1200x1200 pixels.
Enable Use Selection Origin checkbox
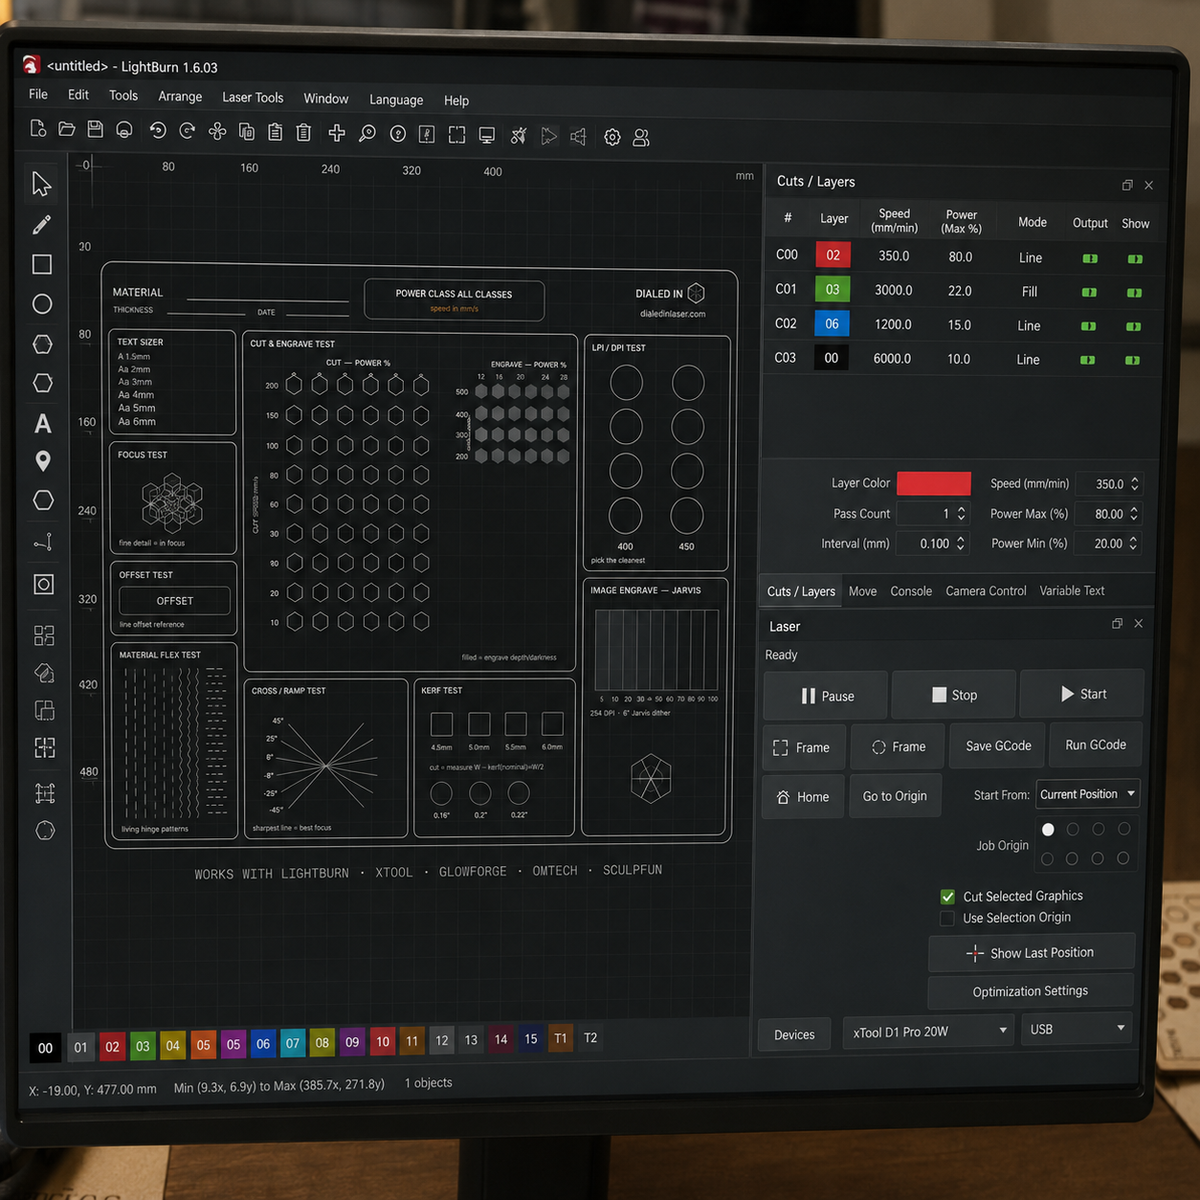[x=947, y=918]
